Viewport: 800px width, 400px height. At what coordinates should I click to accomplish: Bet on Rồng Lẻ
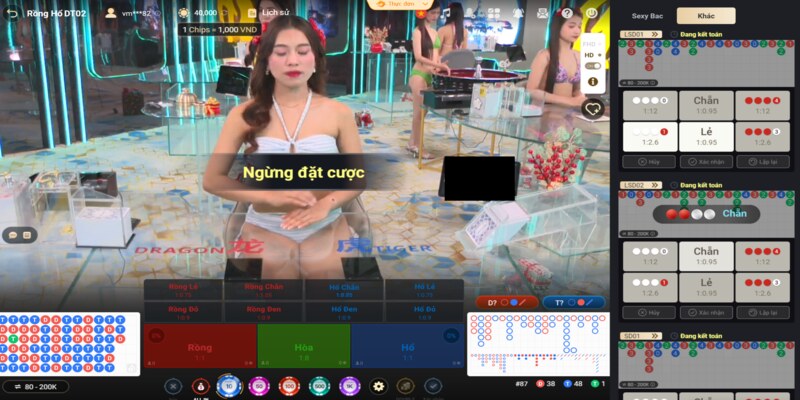tap(183, 290)
